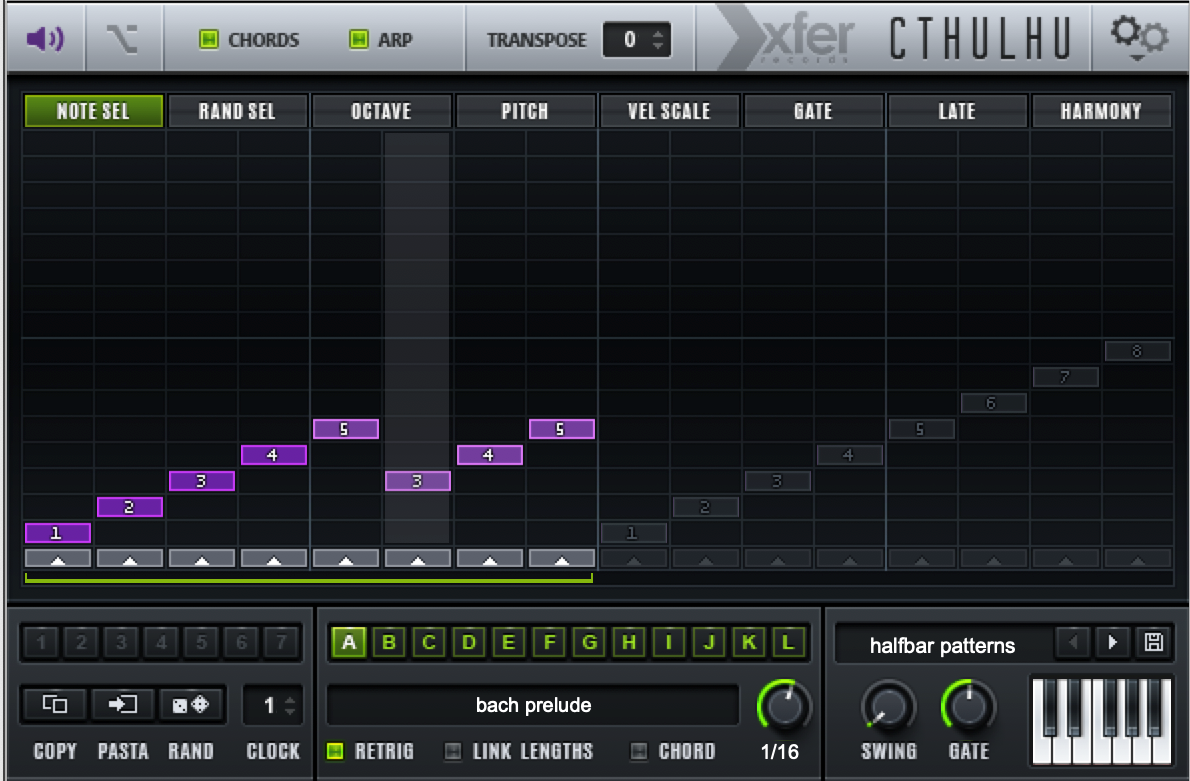Click the Pasta paste icon
This screenshot has width=1190, height=781.
[x=122, y=705]
